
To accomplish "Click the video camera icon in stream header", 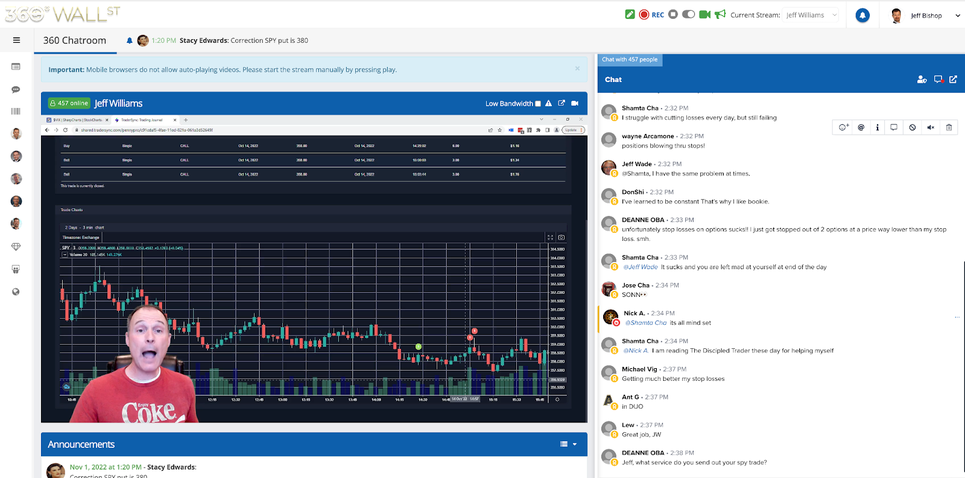I will pyautogui.click(x=575, y=103).
